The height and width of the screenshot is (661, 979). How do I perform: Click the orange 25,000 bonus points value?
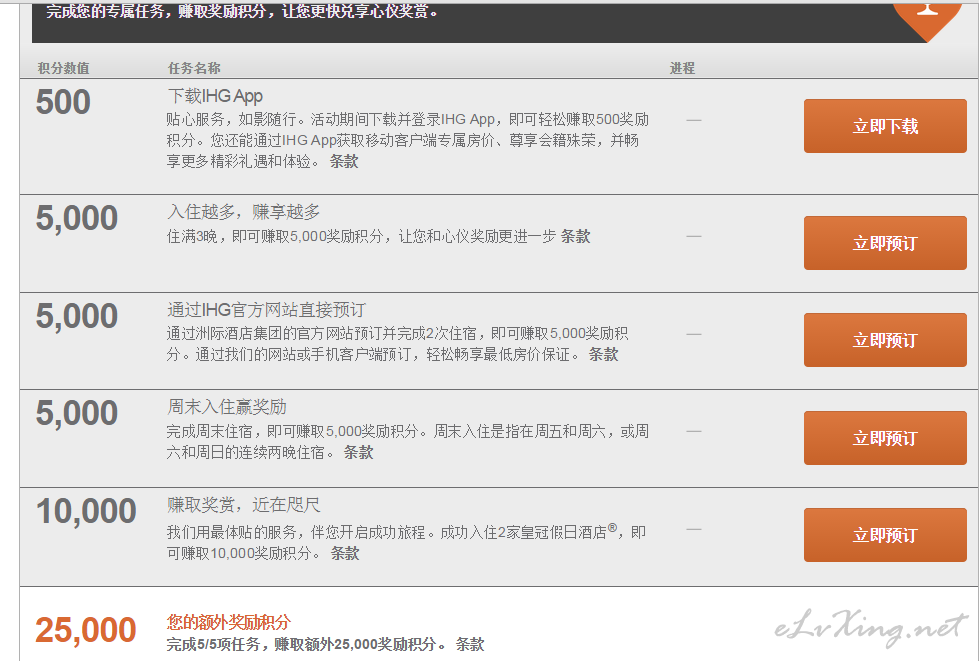tap(86, 630)
